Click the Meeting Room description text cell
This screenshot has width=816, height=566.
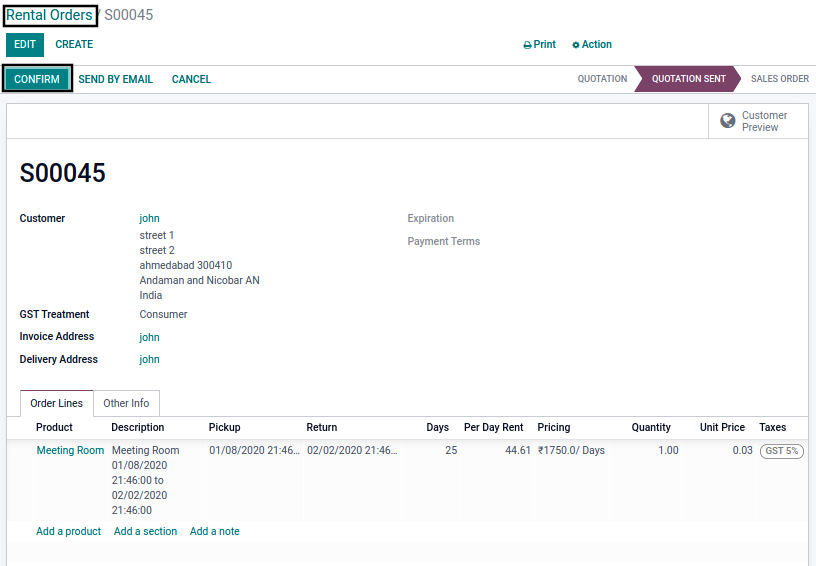pyautogui.click(x=146, y=480)
